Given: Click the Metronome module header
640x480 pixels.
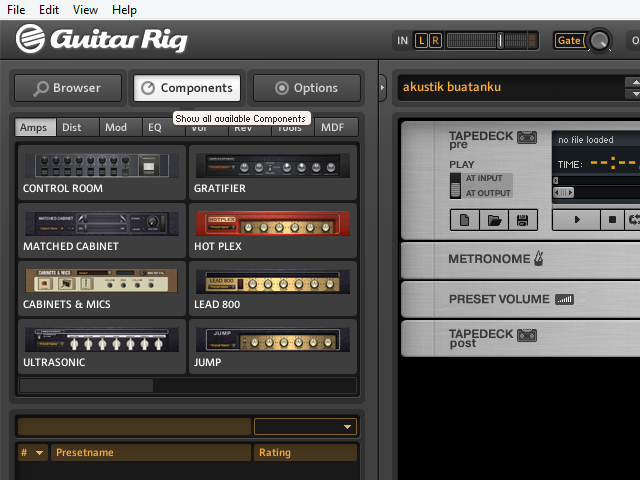Looking at the screenshot, I should tap(520, 260).
